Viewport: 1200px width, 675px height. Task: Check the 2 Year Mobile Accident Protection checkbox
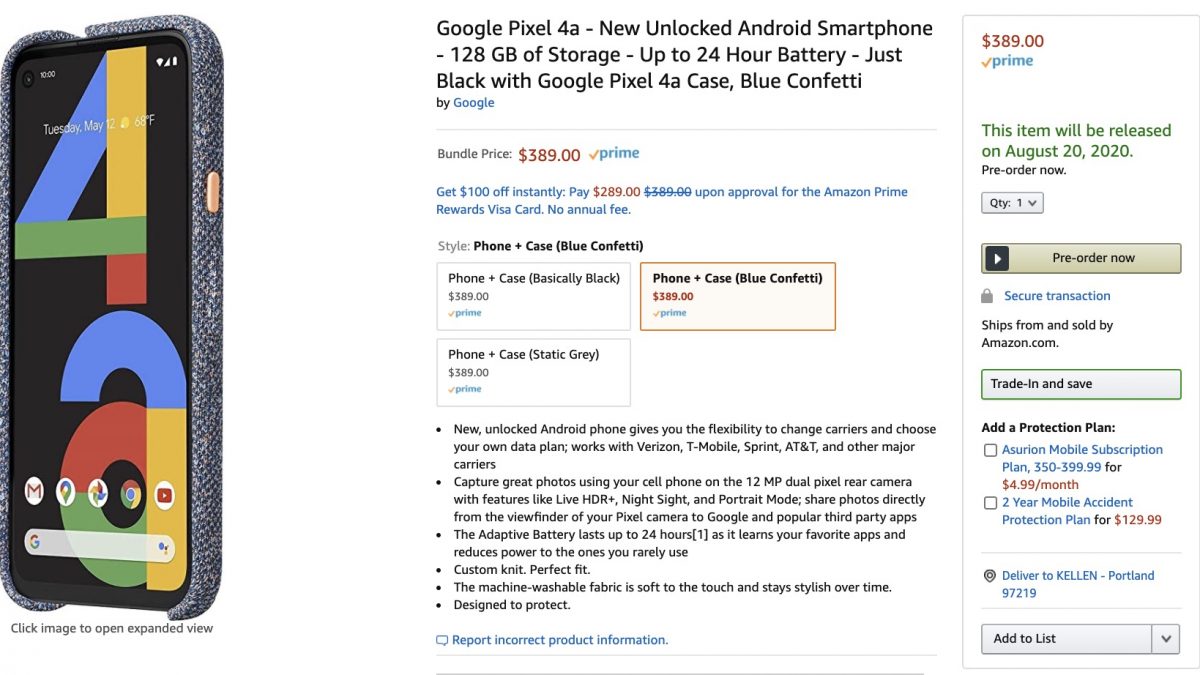[x=990, y=503]
